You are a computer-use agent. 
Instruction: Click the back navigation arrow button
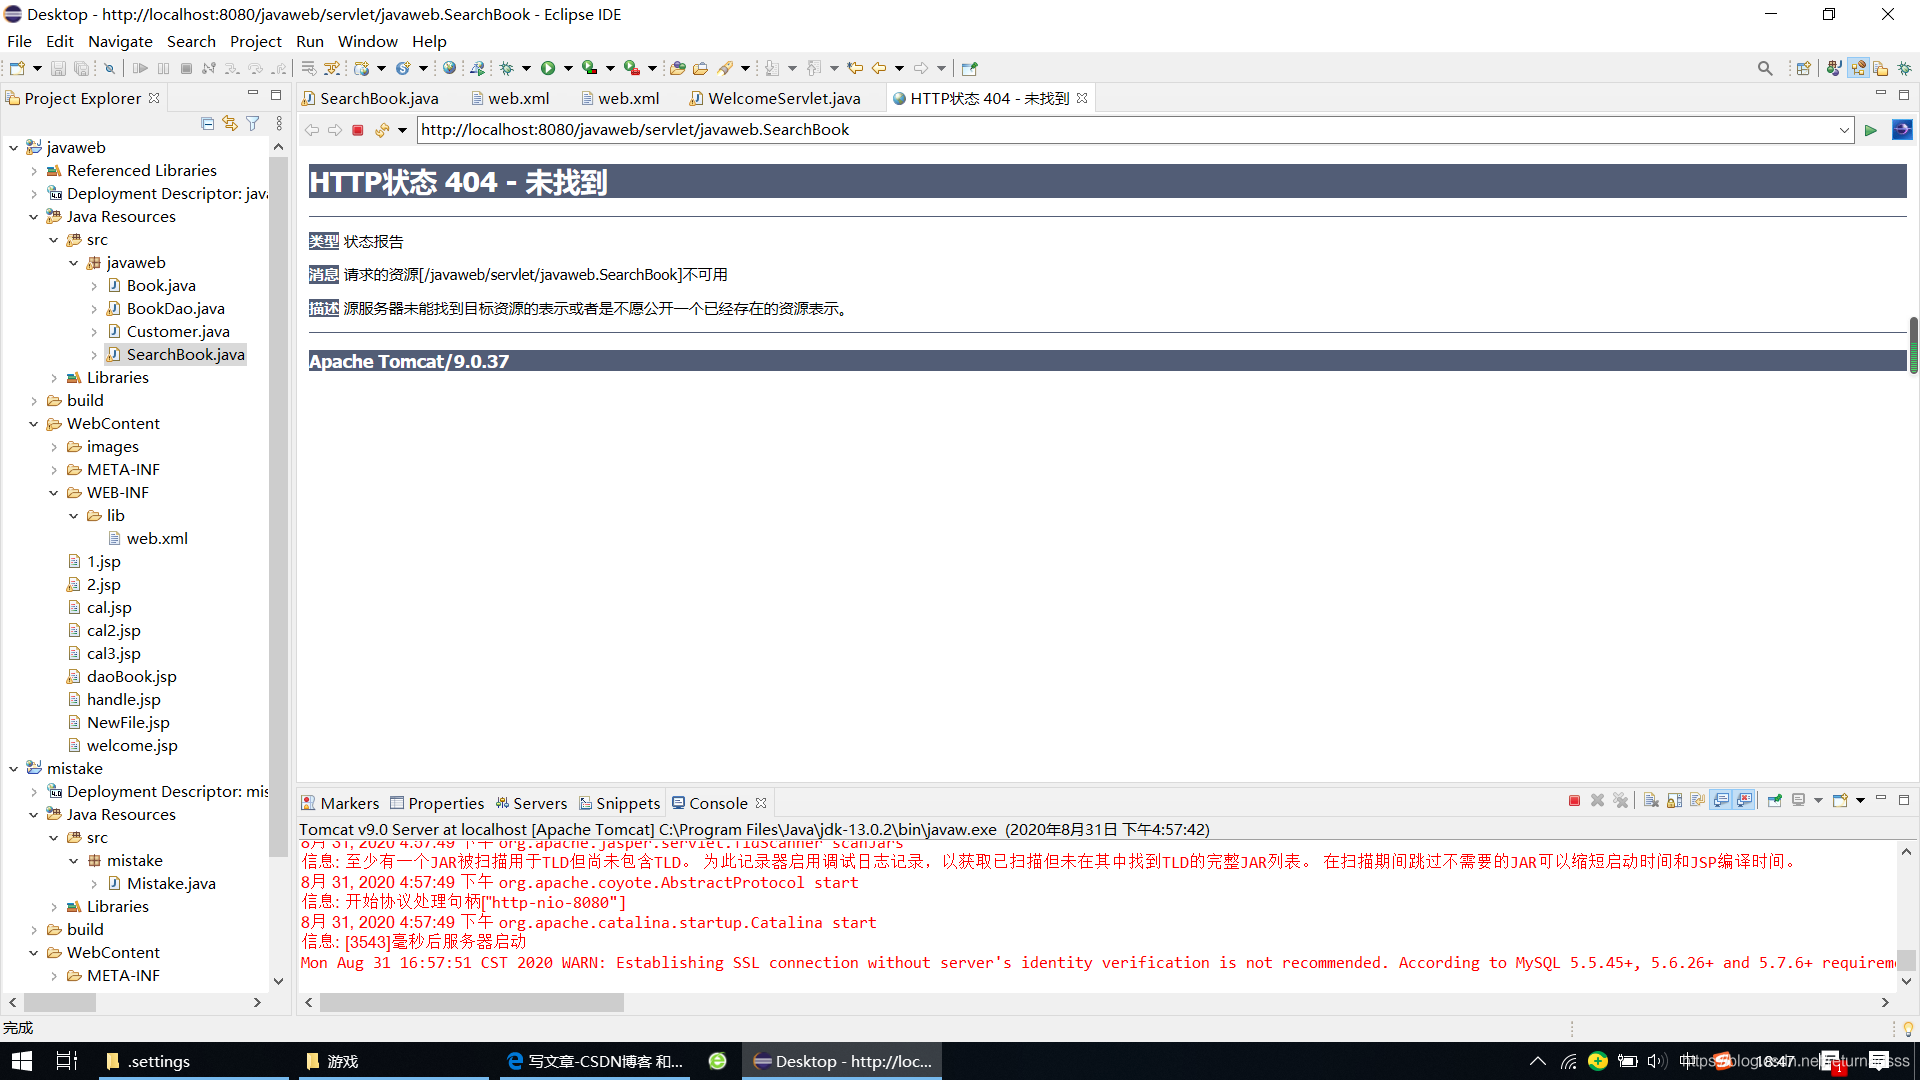[x=313, y=129]
